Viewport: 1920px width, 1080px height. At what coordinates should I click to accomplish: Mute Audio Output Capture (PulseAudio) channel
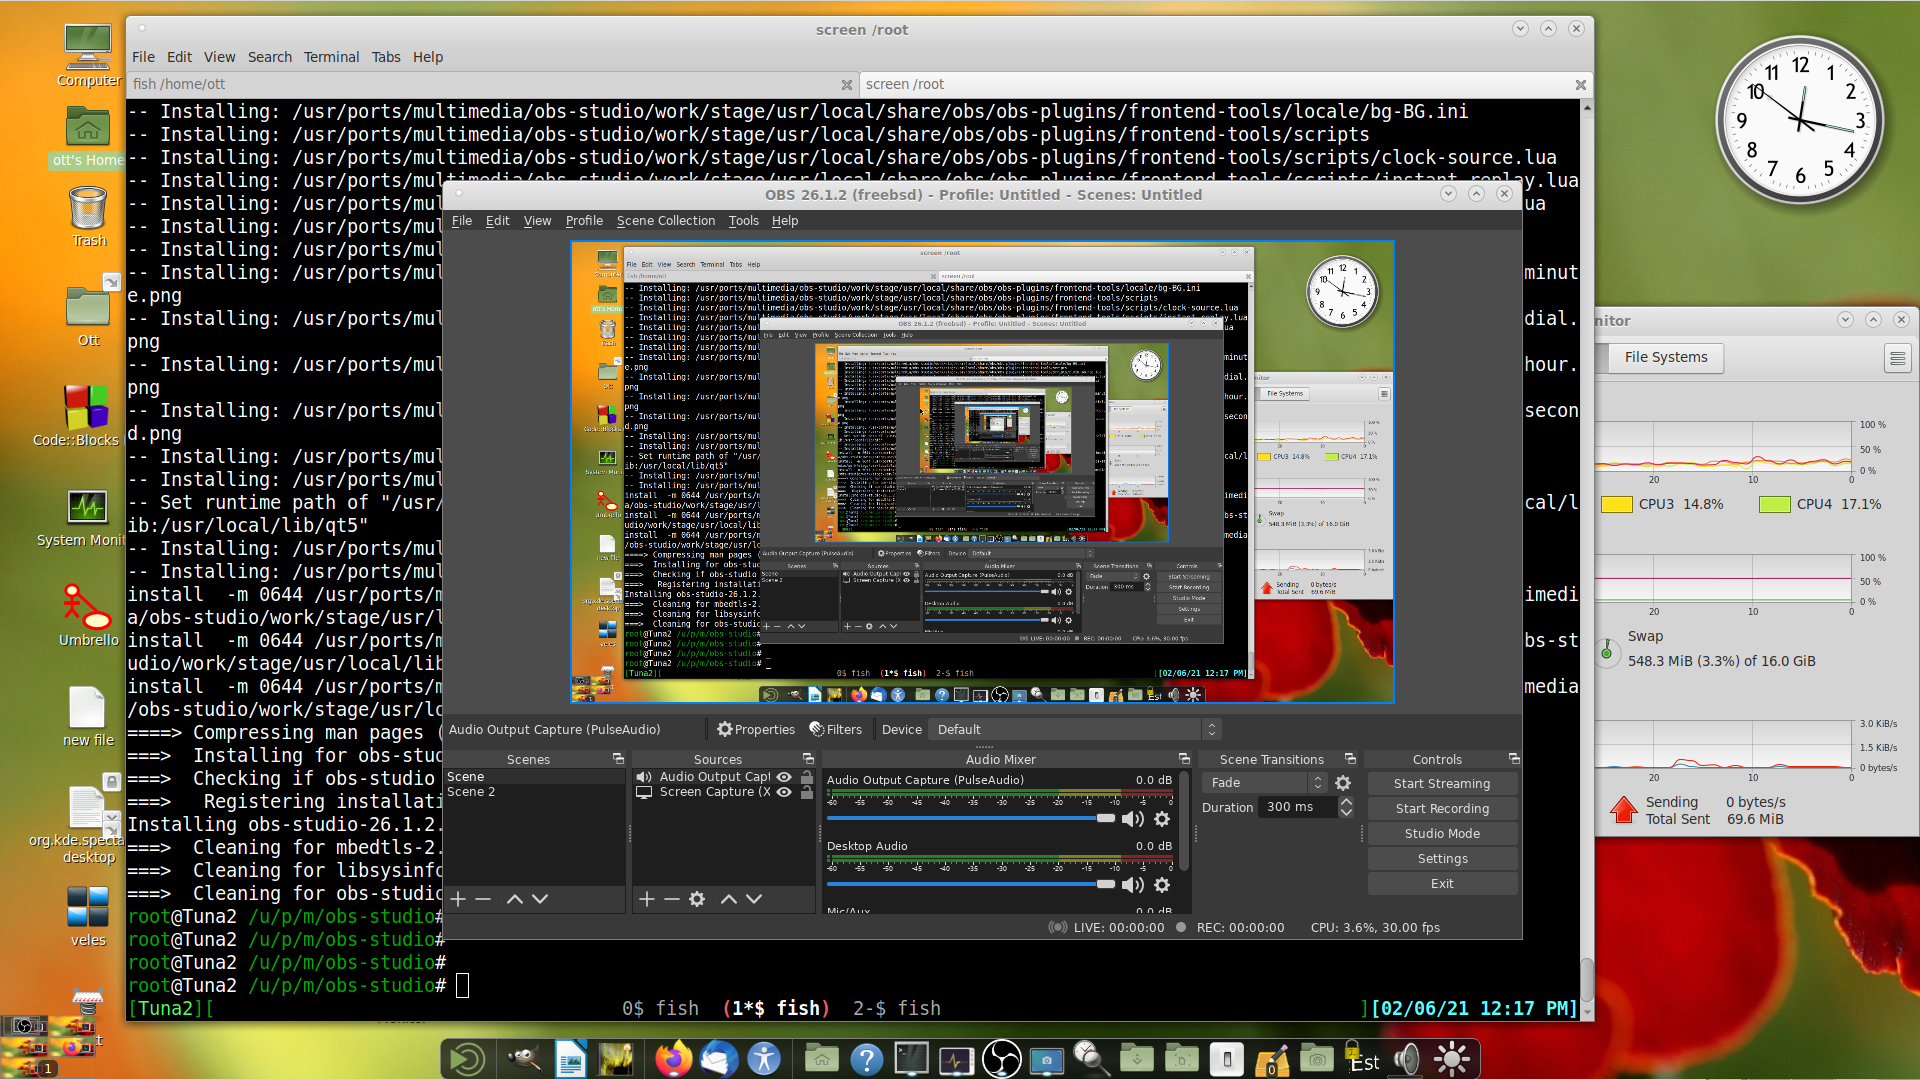pos(1132,820)
